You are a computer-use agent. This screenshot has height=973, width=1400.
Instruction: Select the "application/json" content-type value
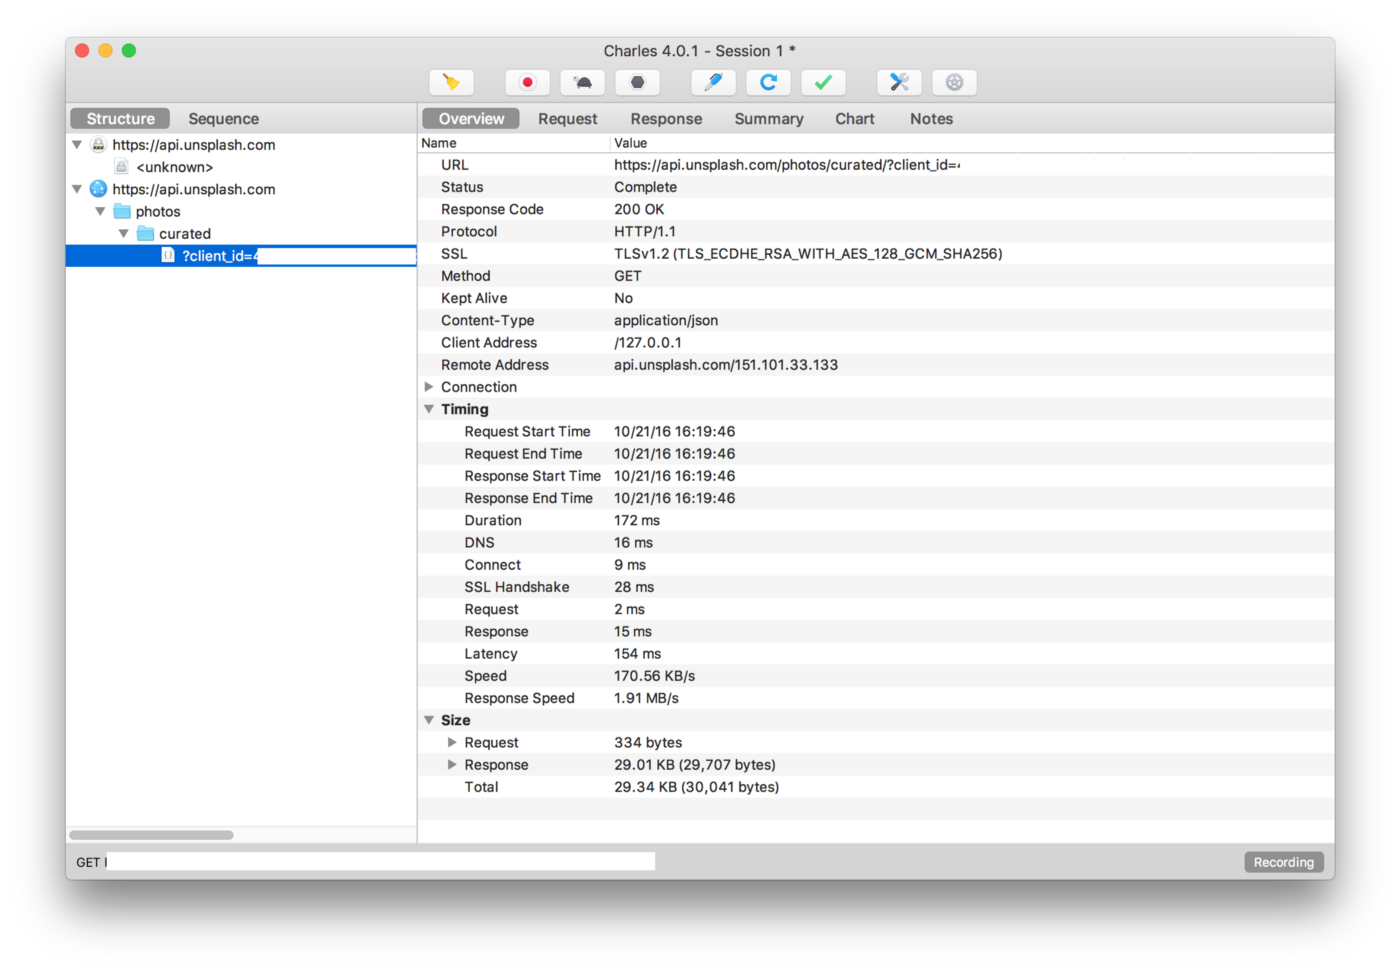[x=666, y=320]
